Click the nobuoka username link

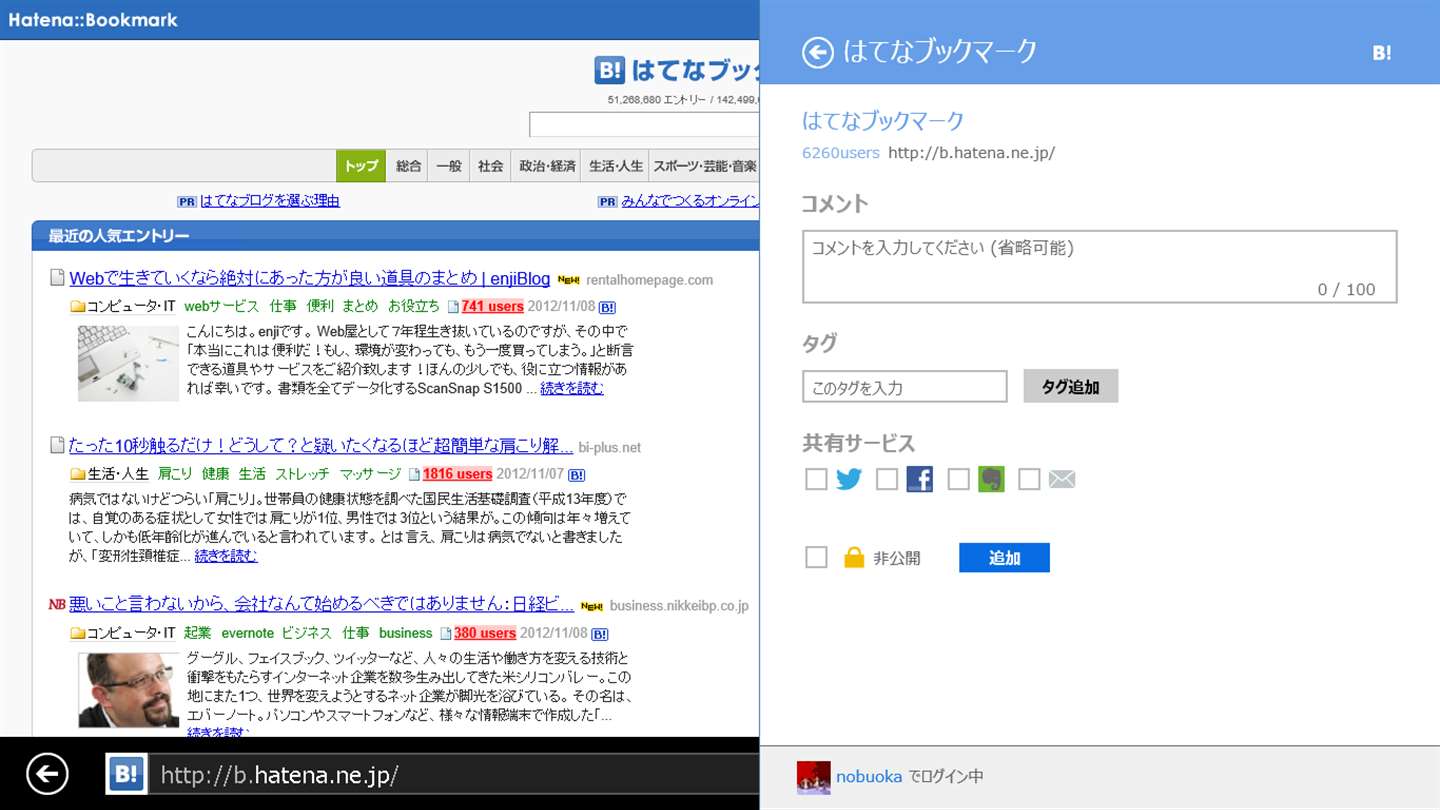click(869, 777)
